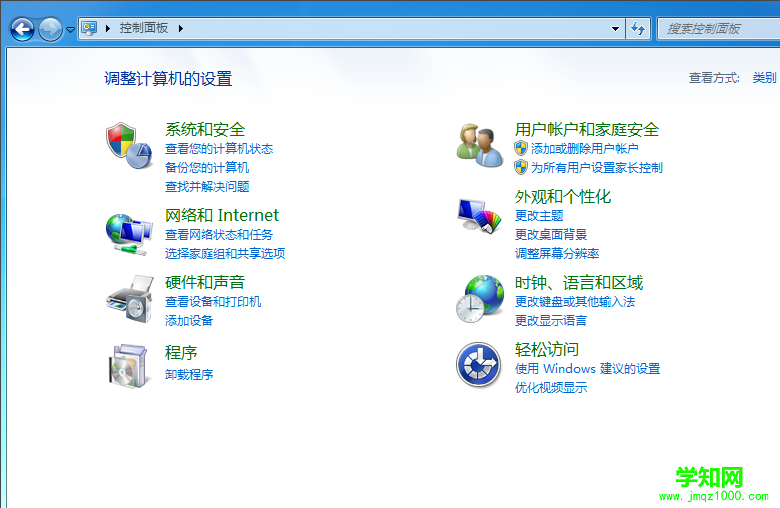This screenshot has height=508, width=780.
Task: Click the refresh button beside address bar
Action: (x=638, y=28)
